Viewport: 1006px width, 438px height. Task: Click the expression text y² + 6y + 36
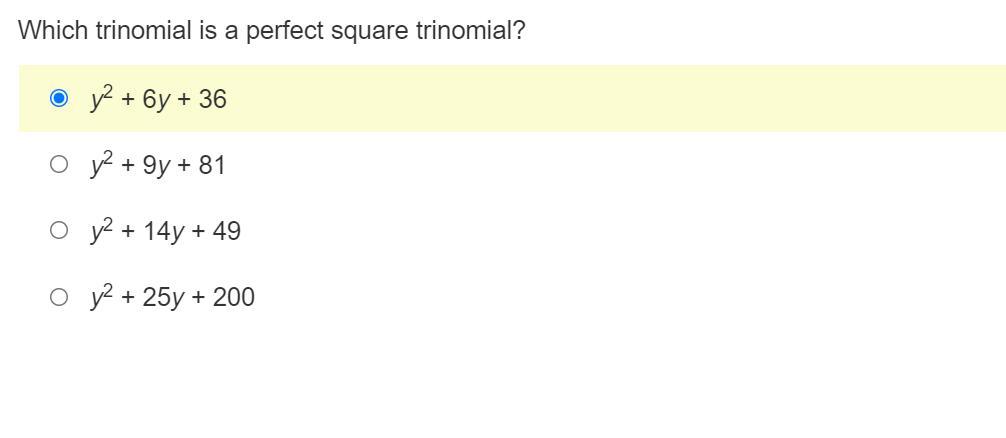tap(158, 98)
